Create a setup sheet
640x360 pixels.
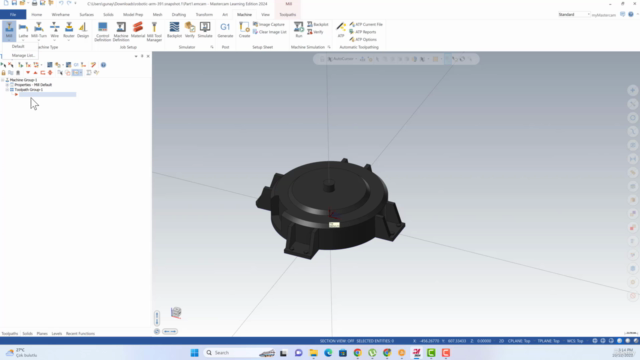click(x=244, y=31)
